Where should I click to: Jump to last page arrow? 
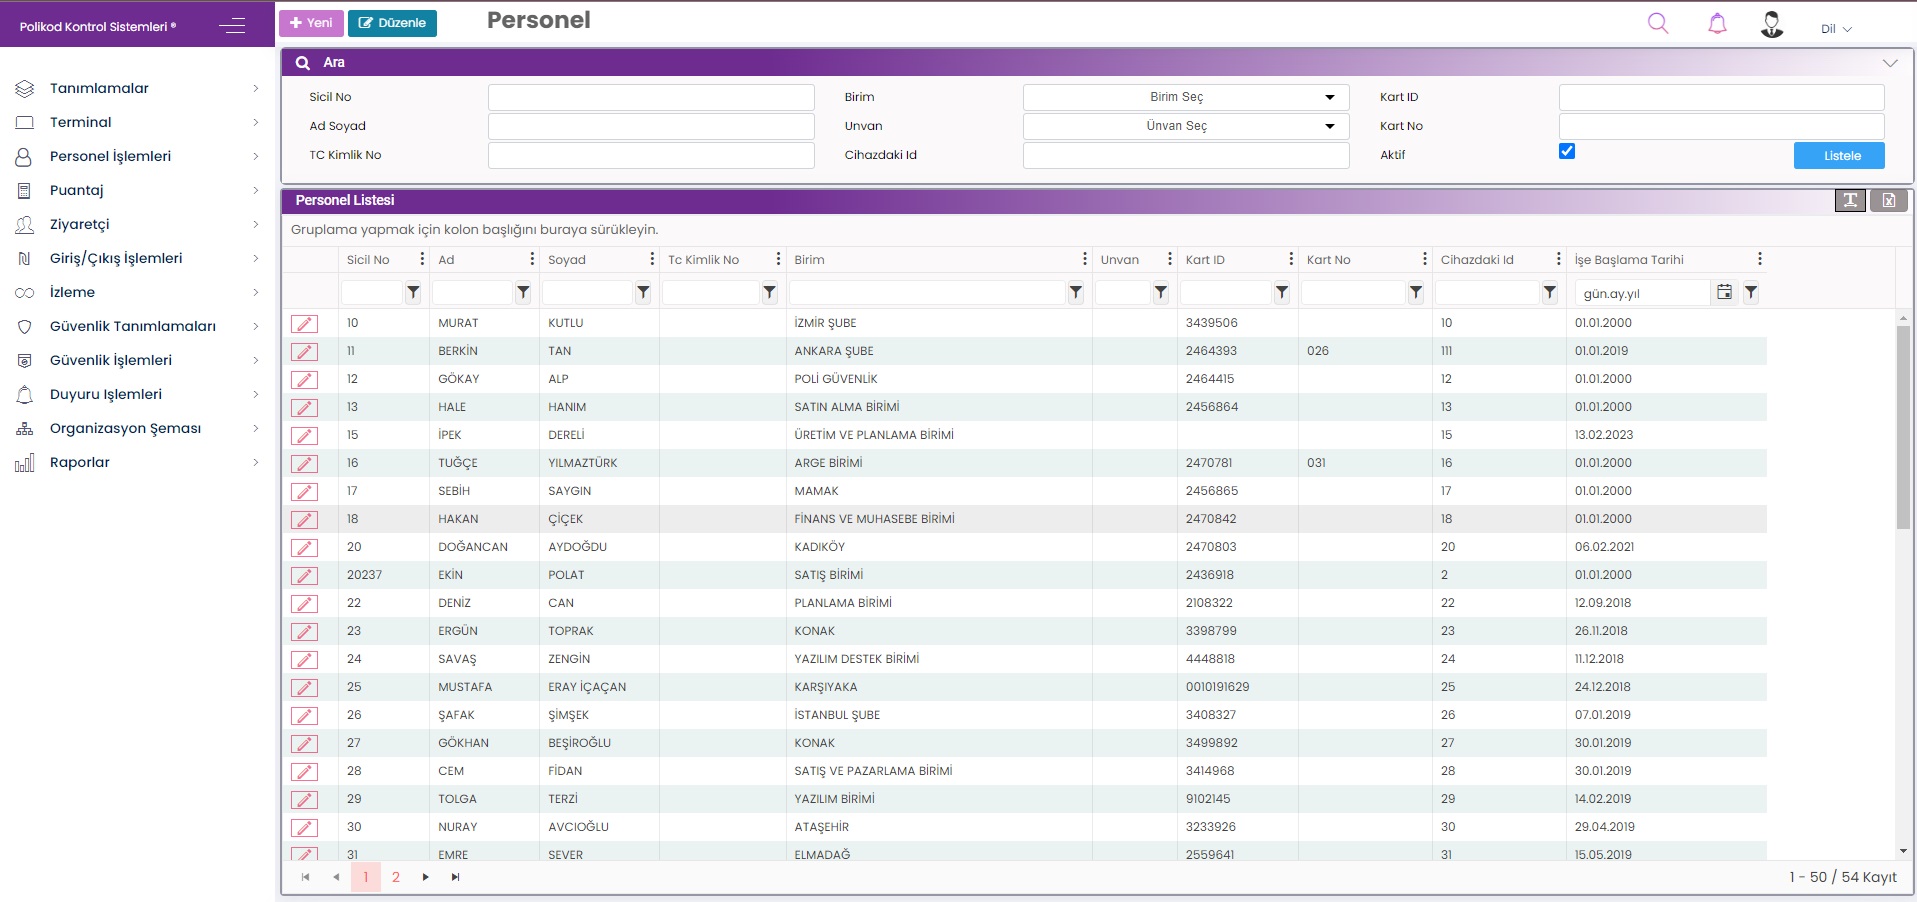pos(456,877)
